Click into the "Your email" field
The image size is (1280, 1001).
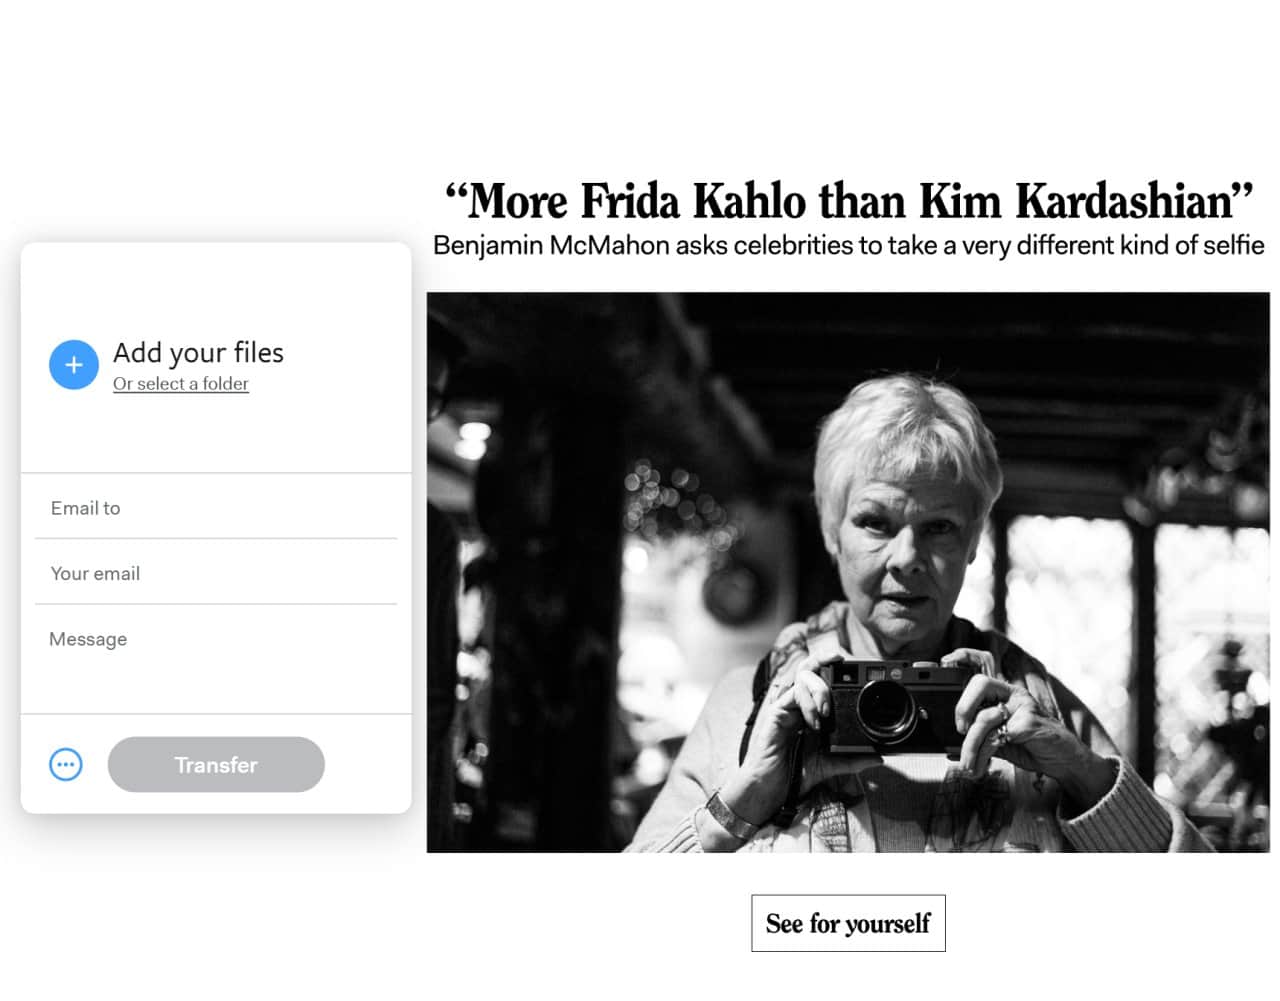(x=216, y=573)
